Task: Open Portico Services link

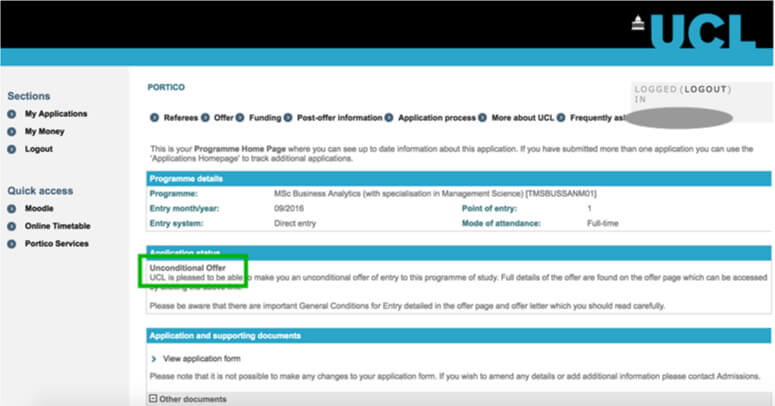Action: point(56,244)
